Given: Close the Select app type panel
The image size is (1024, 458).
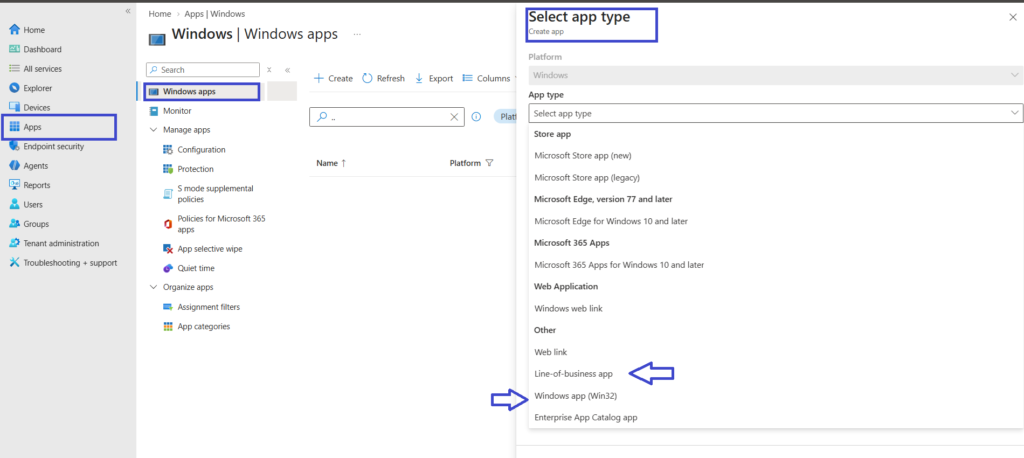Looking at the screenshot, I should pyautogui.click(x=1012, y=18).
